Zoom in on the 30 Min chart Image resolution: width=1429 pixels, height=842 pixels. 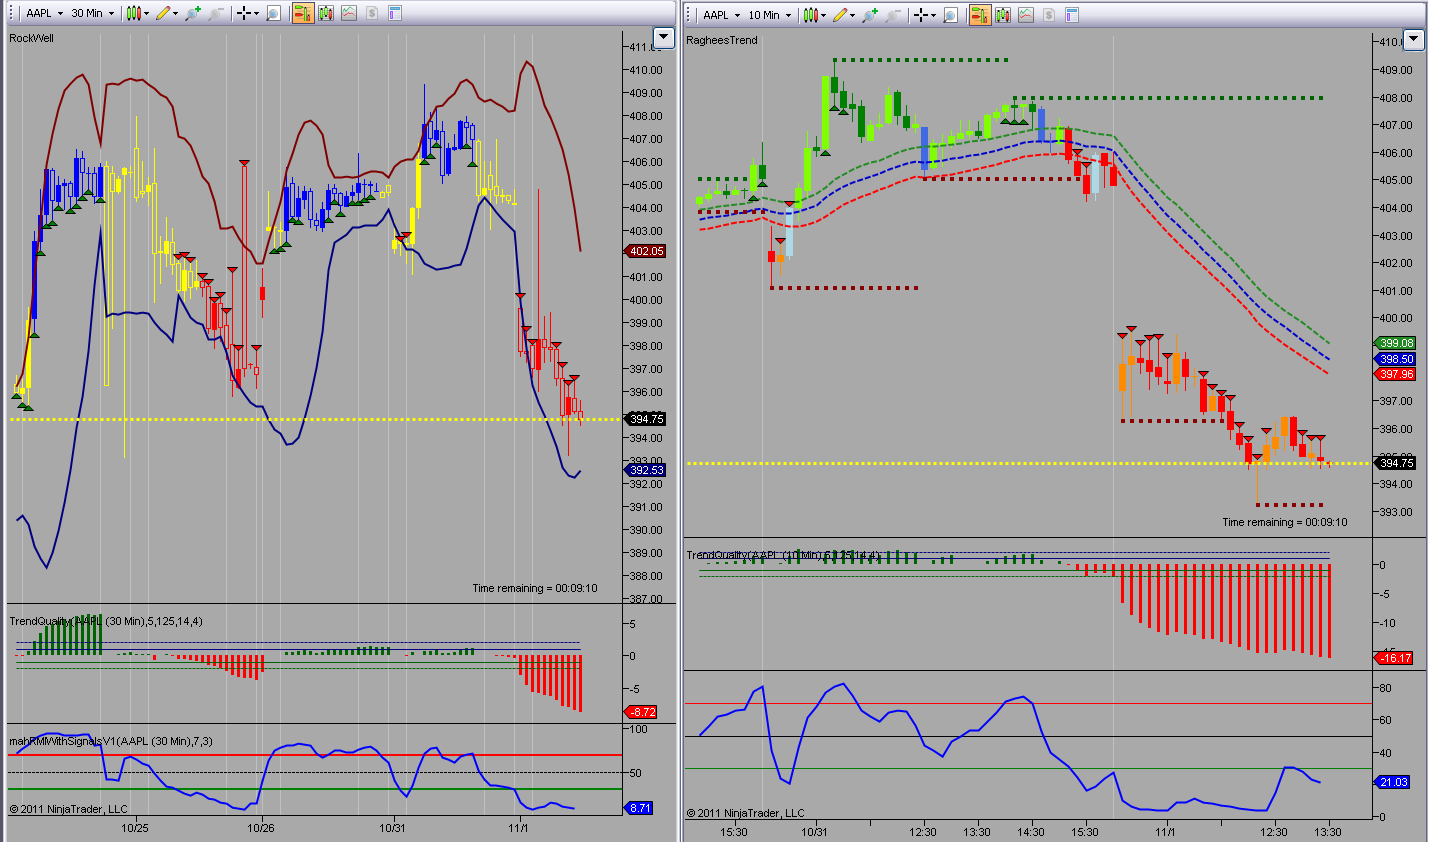(x=193, y=14)
